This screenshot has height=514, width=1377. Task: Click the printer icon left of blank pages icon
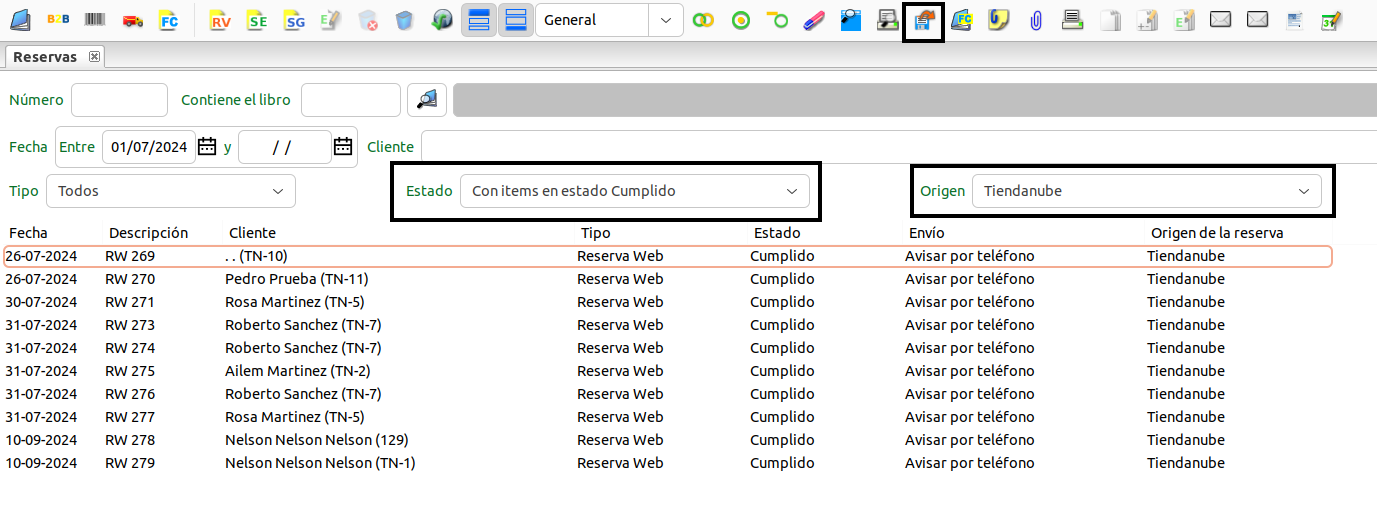pos(1072,20)
